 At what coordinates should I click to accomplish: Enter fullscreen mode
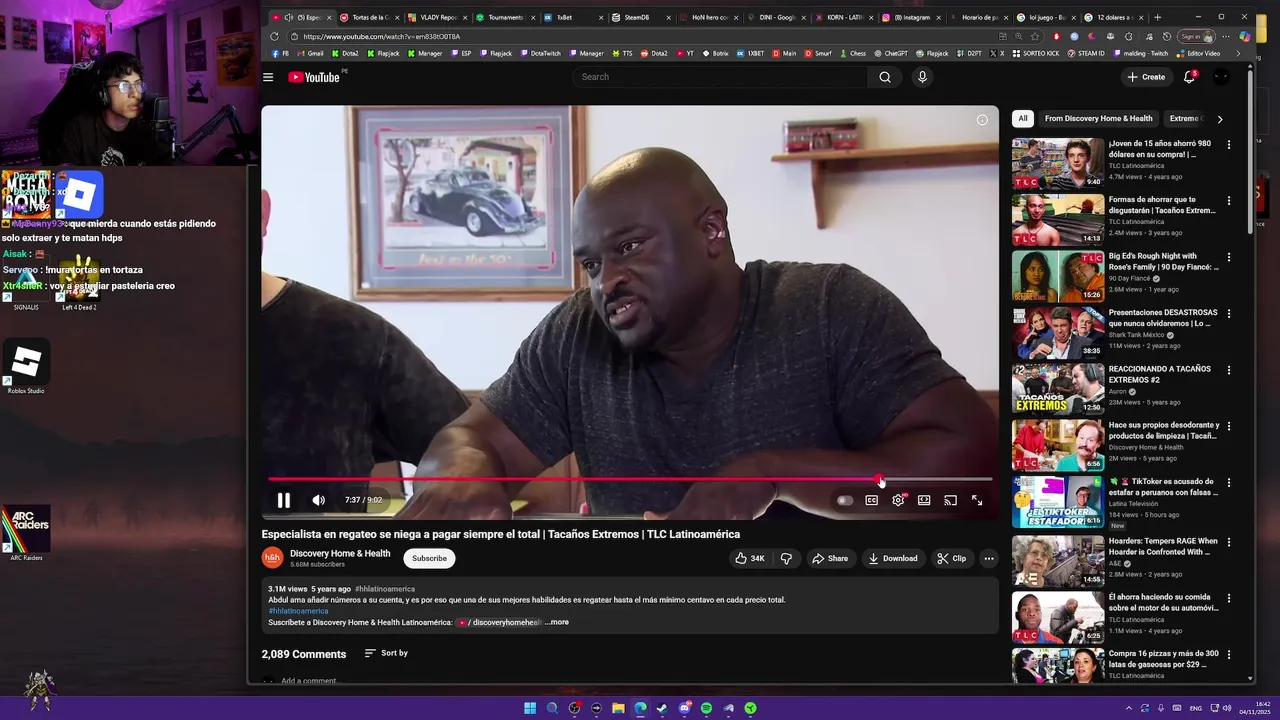click(977, 500)
